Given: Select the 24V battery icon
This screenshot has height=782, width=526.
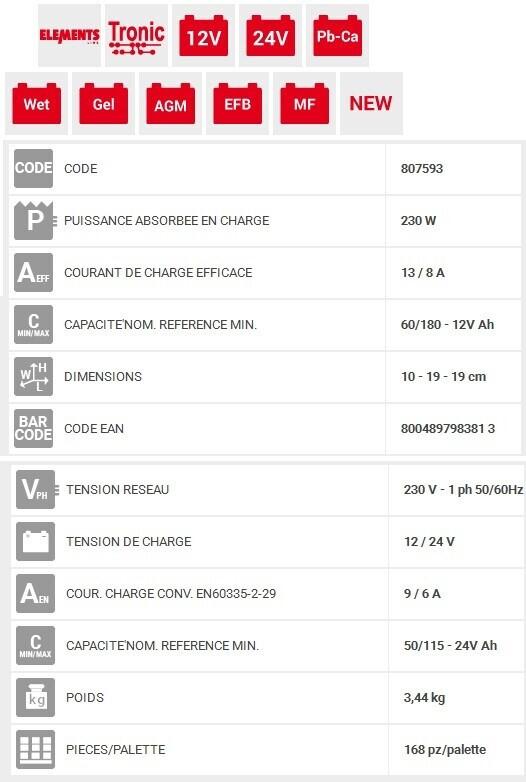Looking at the screenshot, I should 270,35.
